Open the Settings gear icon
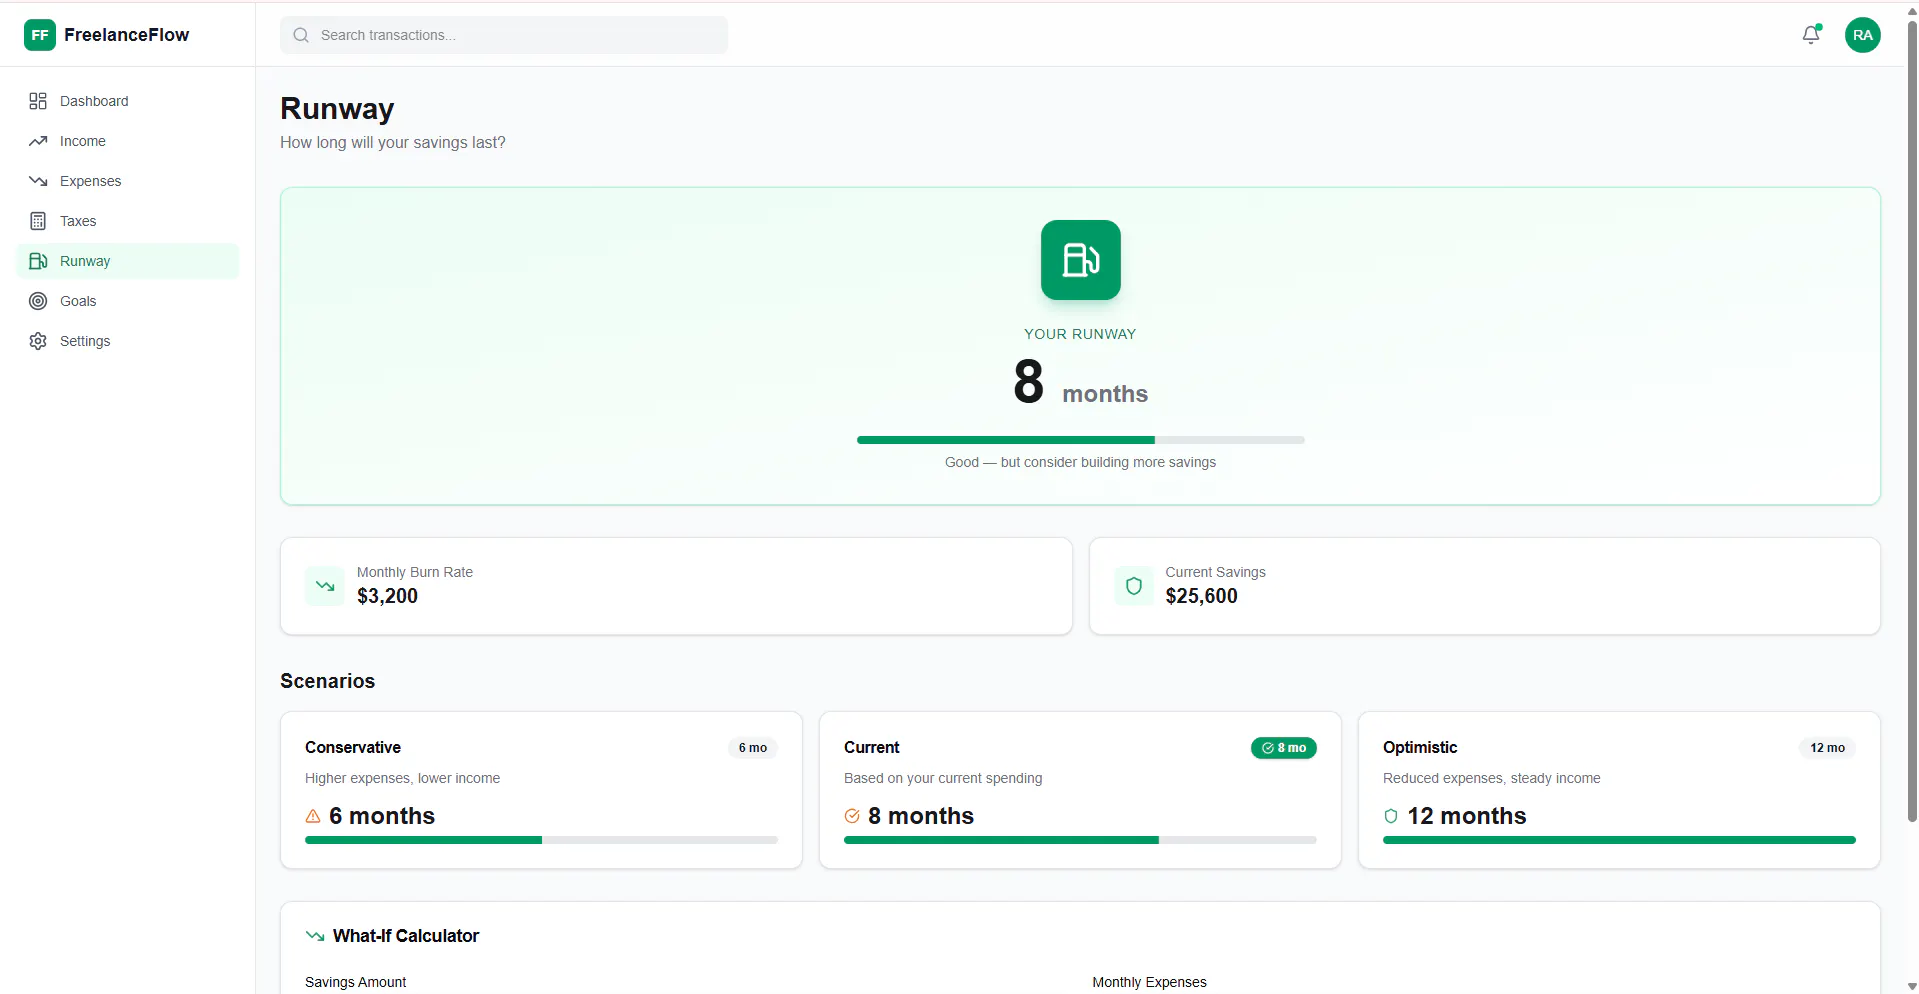1919x994 pixels. pos(38,341)
